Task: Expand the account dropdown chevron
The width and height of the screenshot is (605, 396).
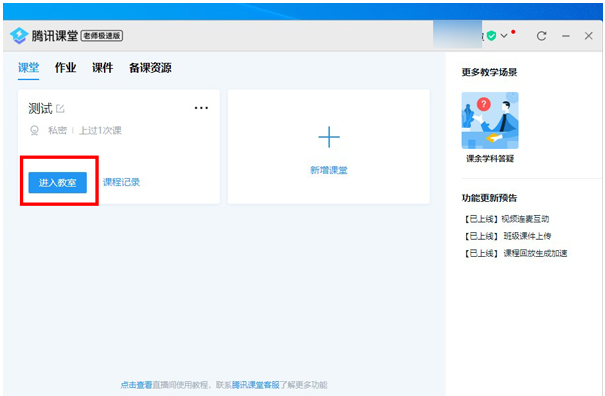Action: pyautogui.click(x=504, y=36)
